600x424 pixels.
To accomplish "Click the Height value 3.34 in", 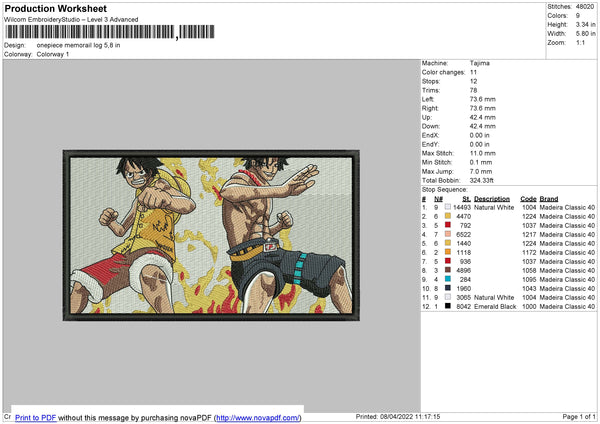I will [x=586, y=24].
